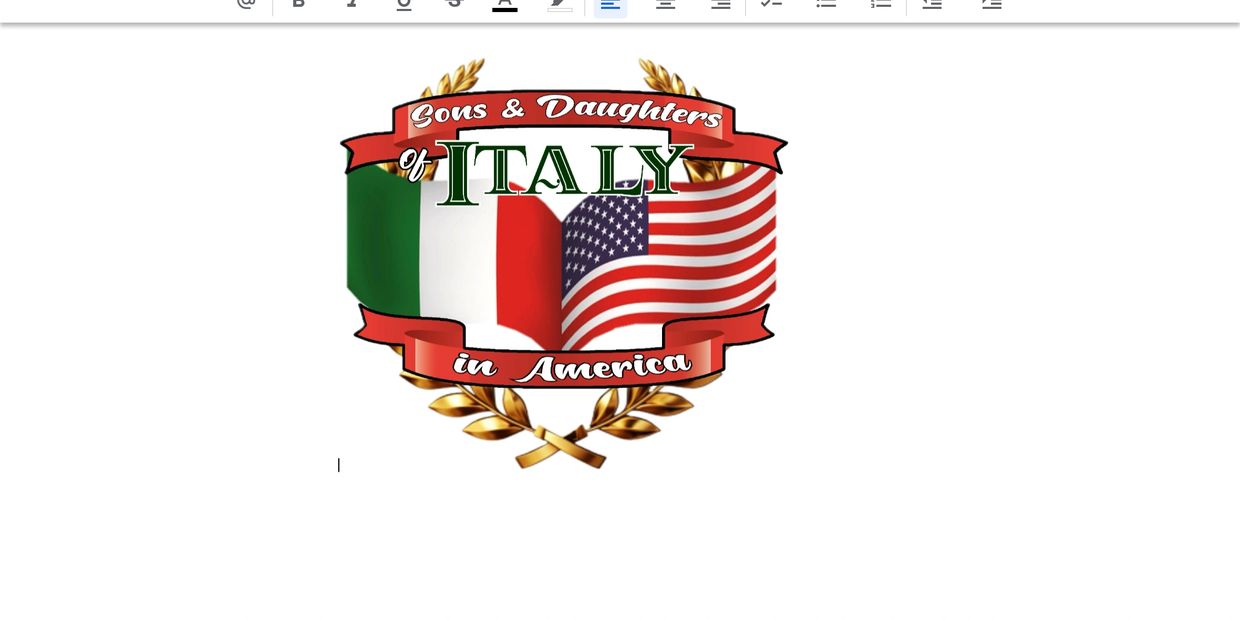Insert a bulleted list

point(826,4)
